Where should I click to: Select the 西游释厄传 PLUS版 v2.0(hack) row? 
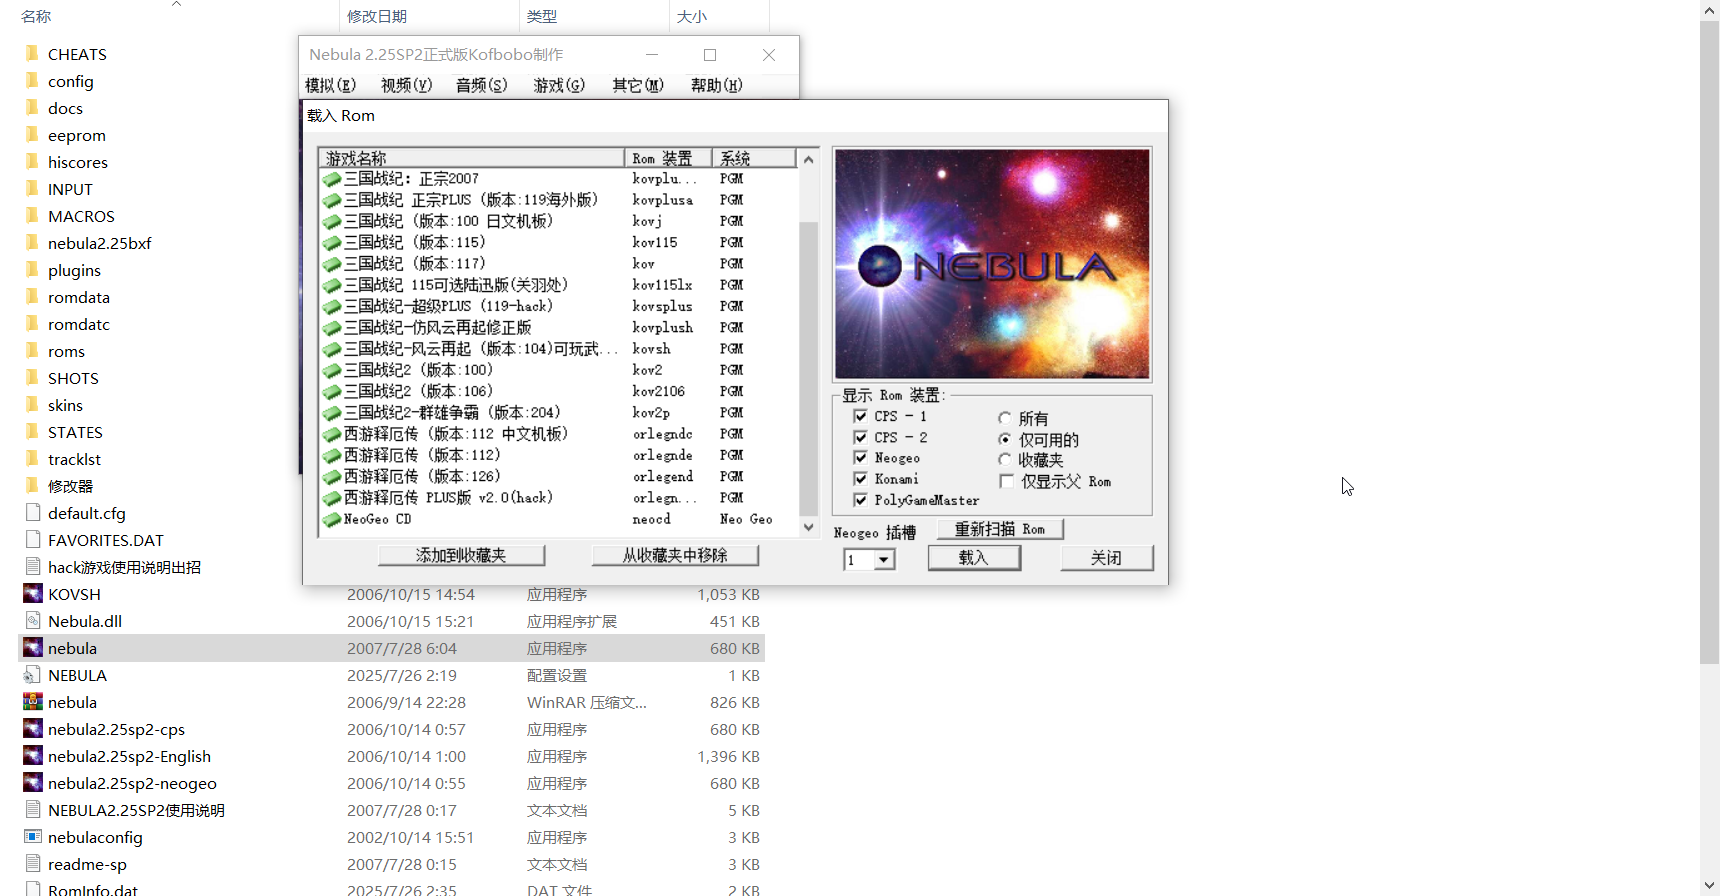[x=558, y=498]
